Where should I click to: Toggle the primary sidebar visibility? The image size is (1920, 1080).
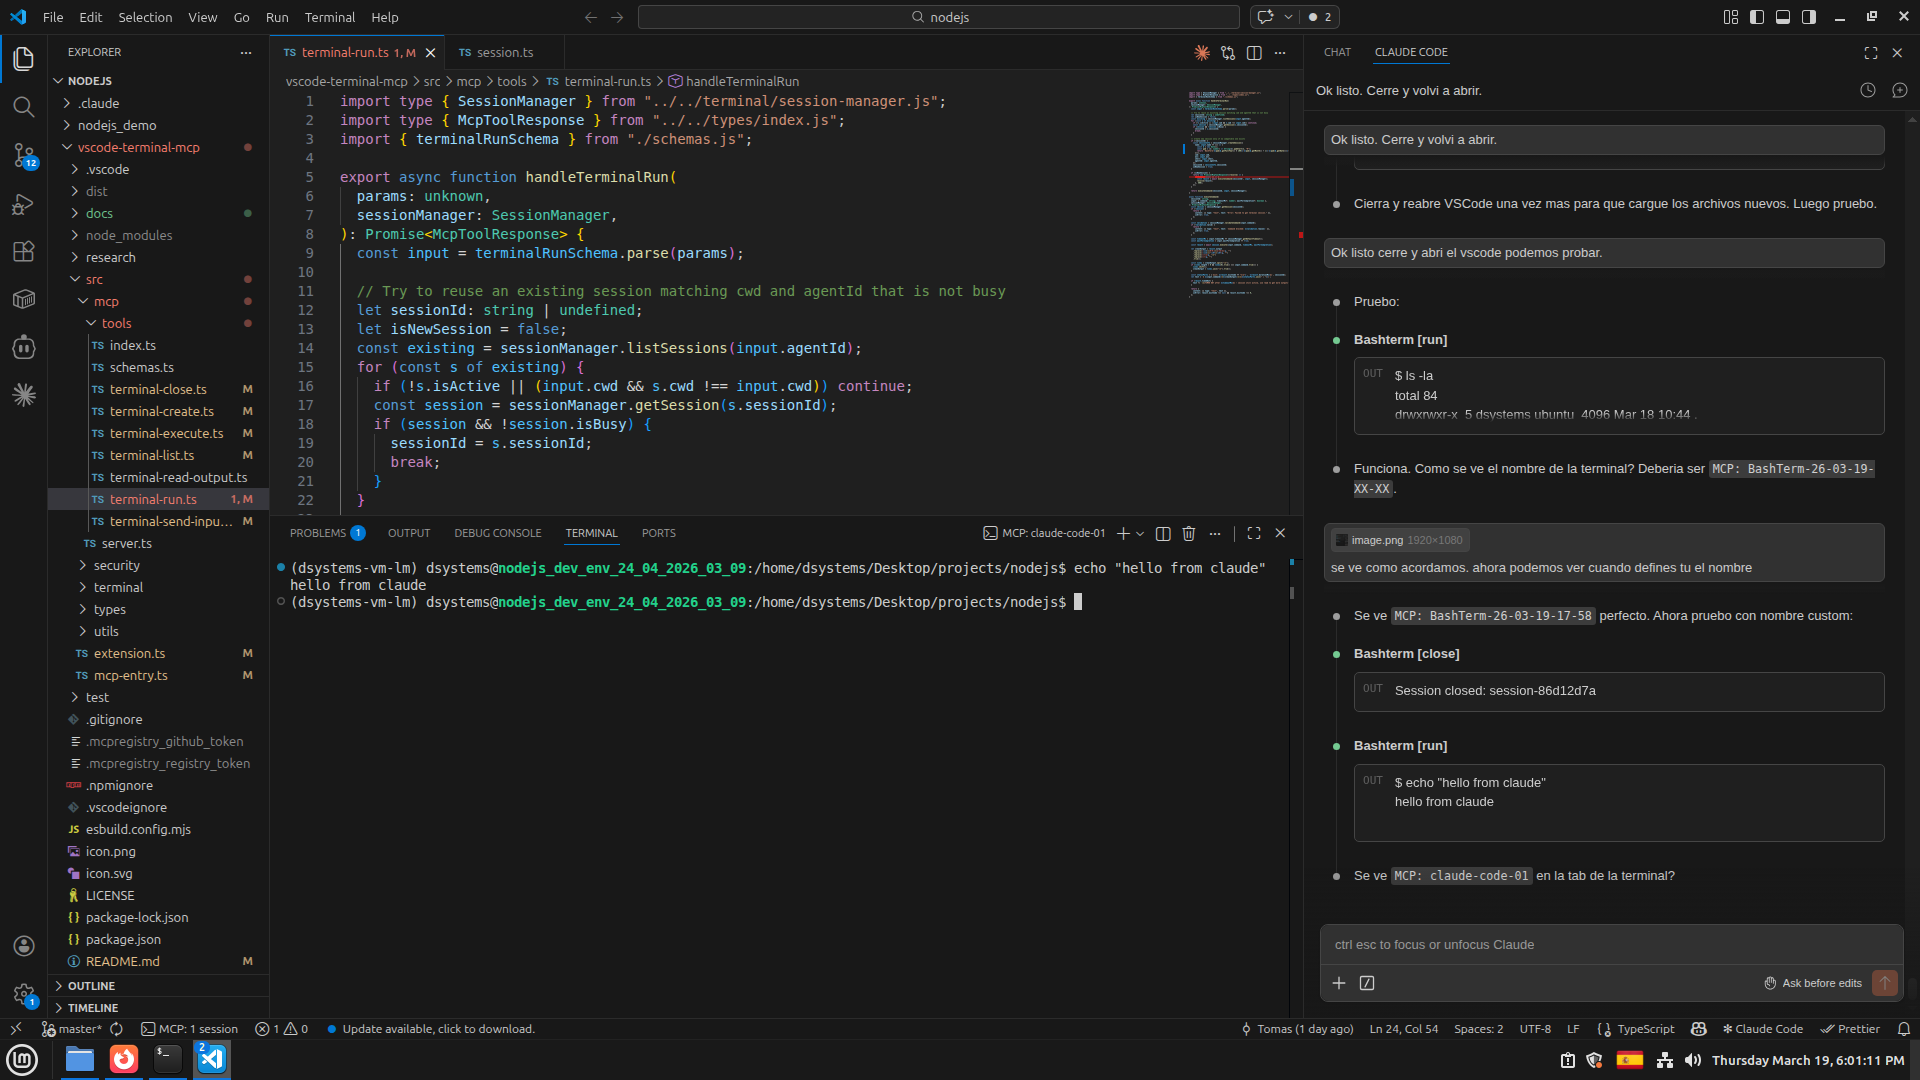[1757, 16]
